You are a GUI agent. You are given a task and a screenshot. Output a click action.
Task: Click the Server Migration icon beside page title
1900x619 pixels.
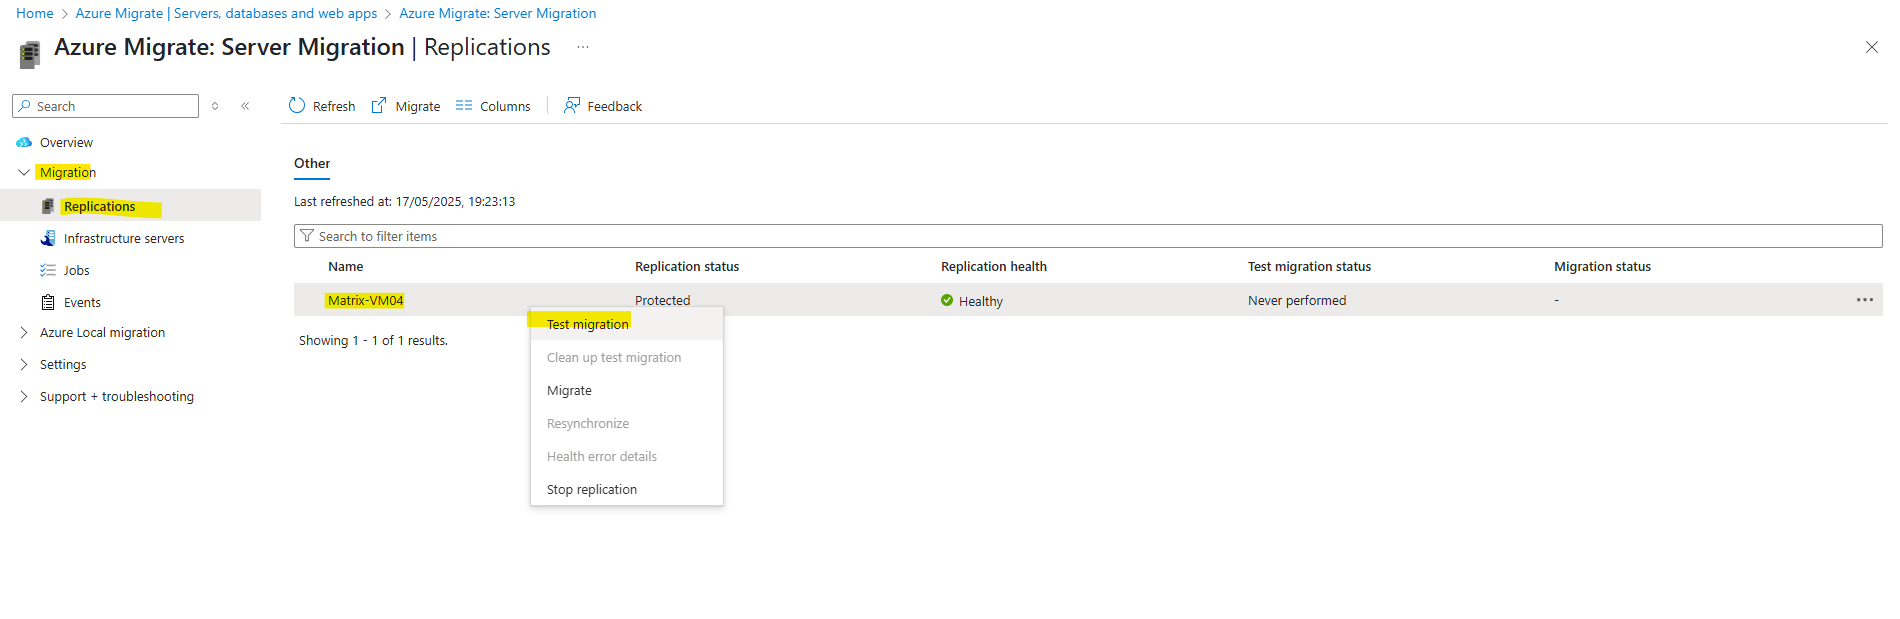30,53
